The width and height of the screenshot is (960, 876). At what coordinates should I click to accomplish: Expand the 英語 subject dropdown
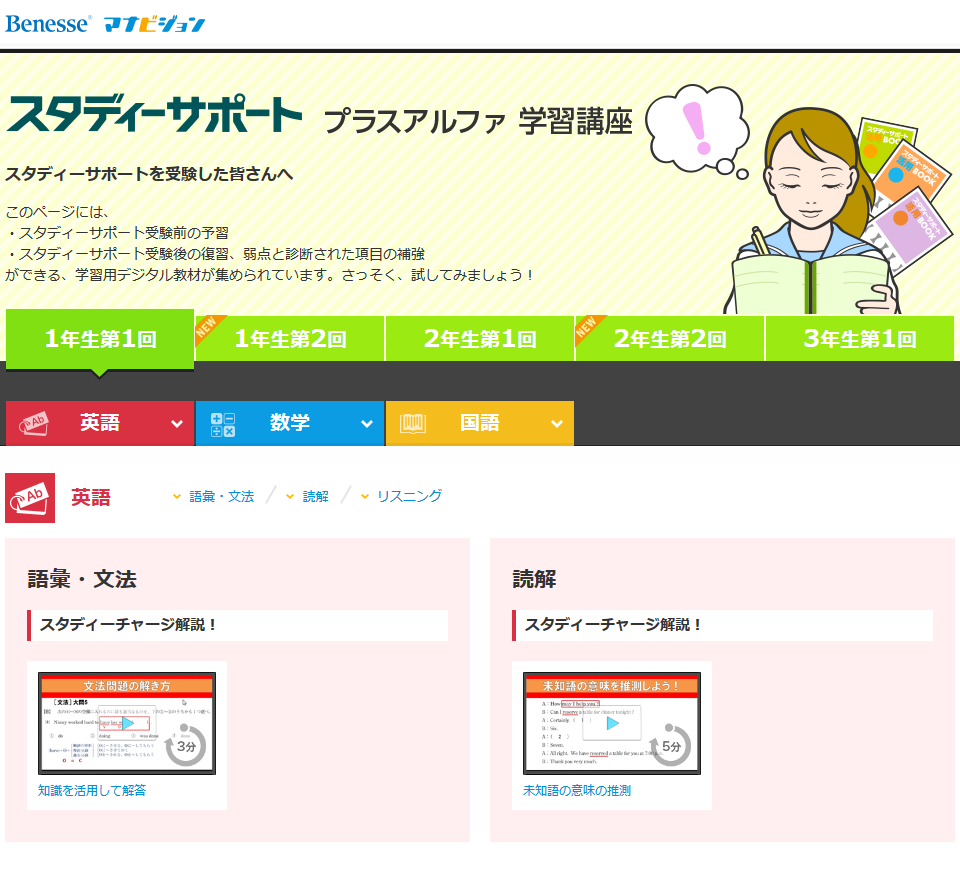pos(100,423)
